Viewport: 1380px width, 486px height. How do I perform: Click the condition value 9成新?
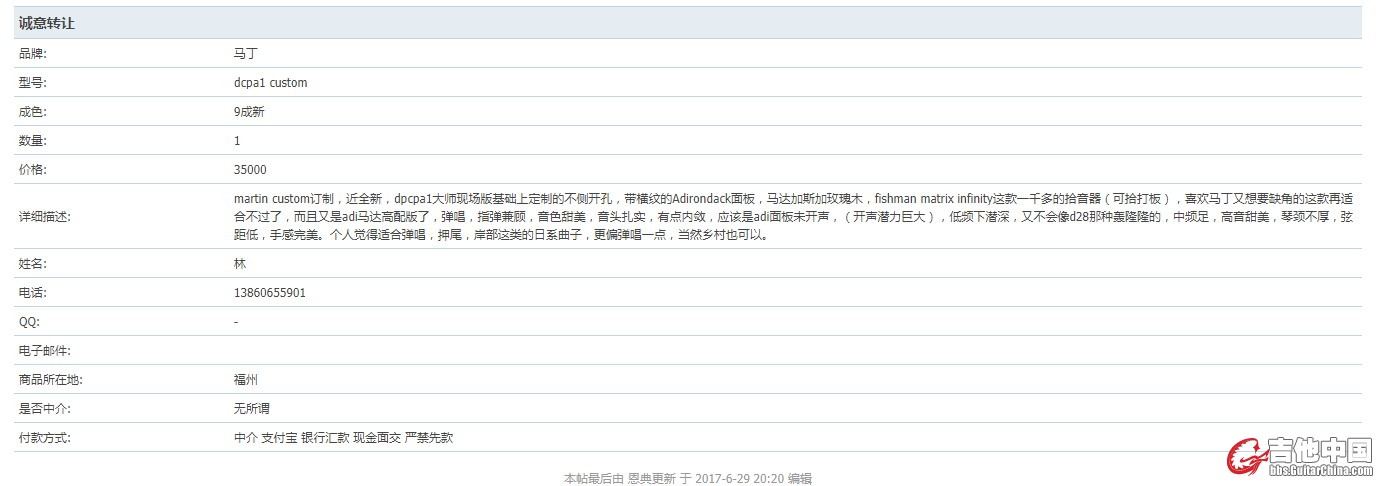click(249, 112)
